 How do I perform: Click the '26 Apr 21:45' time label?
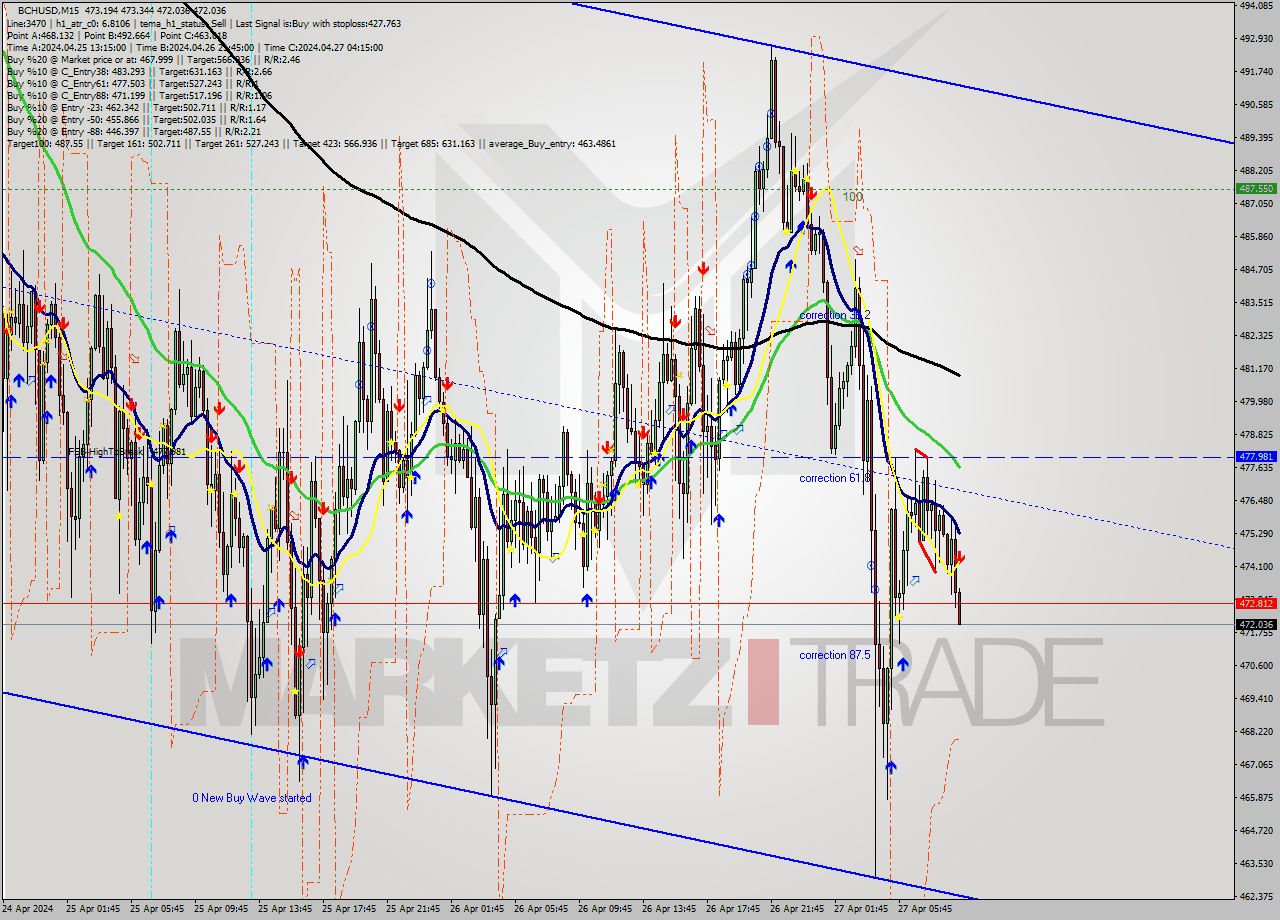(798, 910)
